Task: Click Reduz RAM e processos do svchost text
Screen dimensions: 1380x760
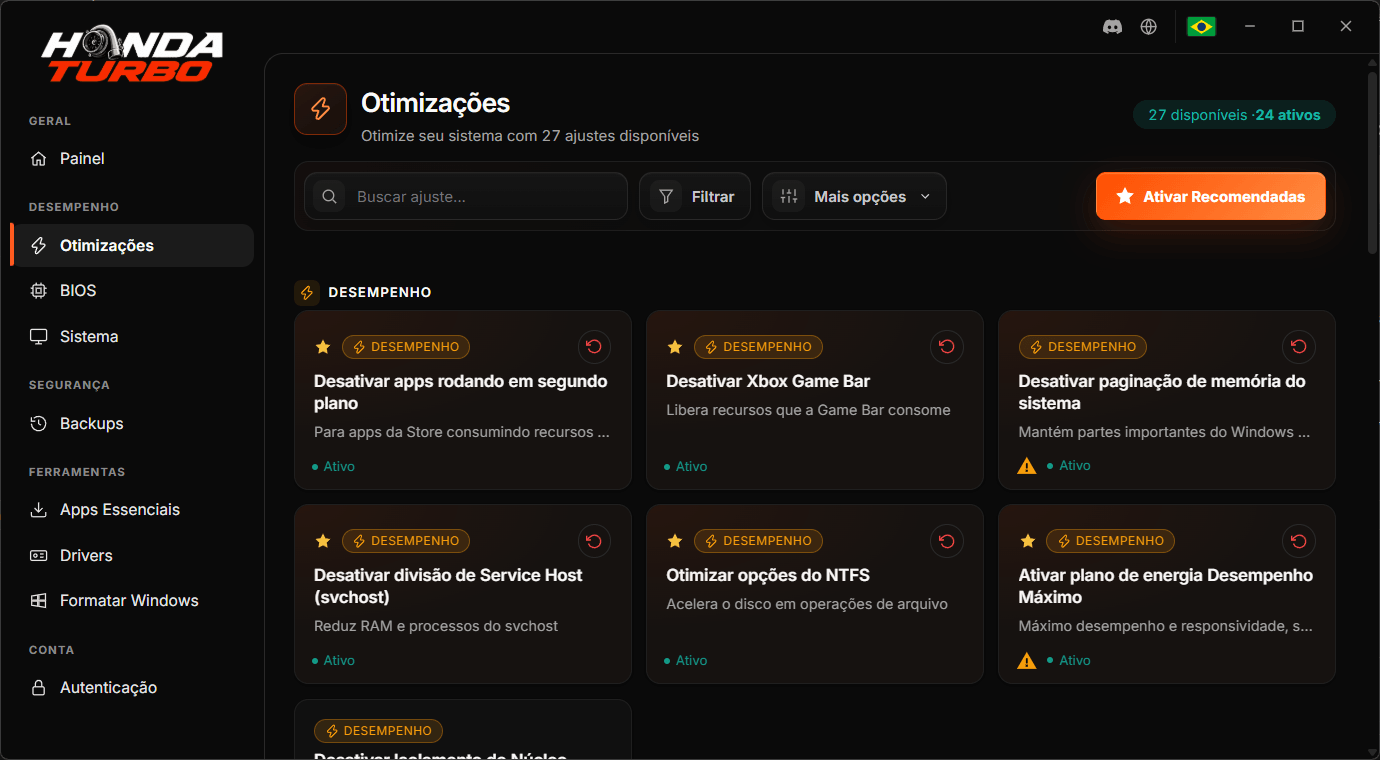Action: [x=436, y=626]
